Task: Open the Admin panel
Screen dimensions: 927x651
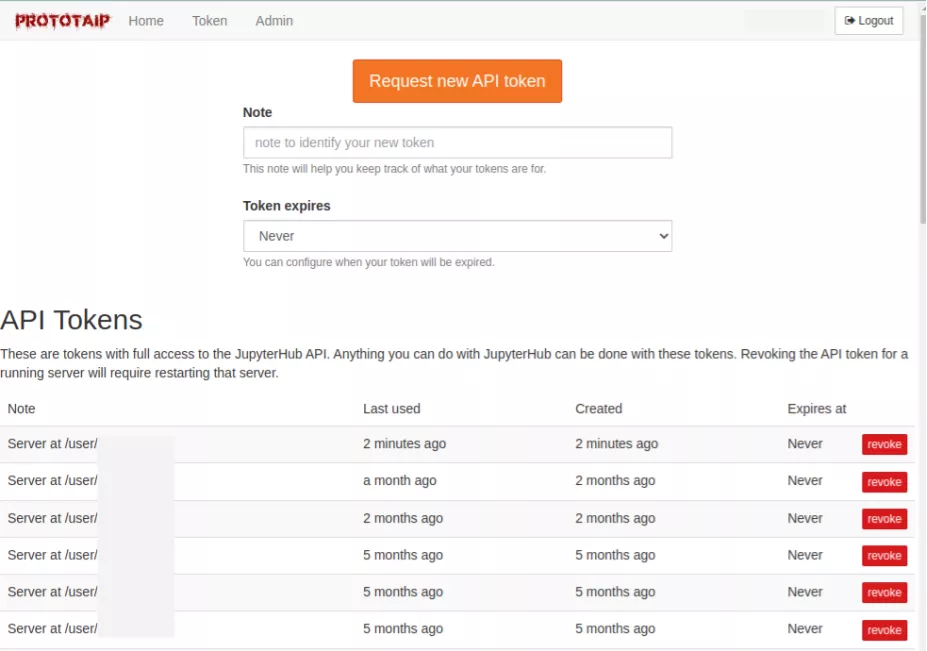Action: [x=273, y=20]
